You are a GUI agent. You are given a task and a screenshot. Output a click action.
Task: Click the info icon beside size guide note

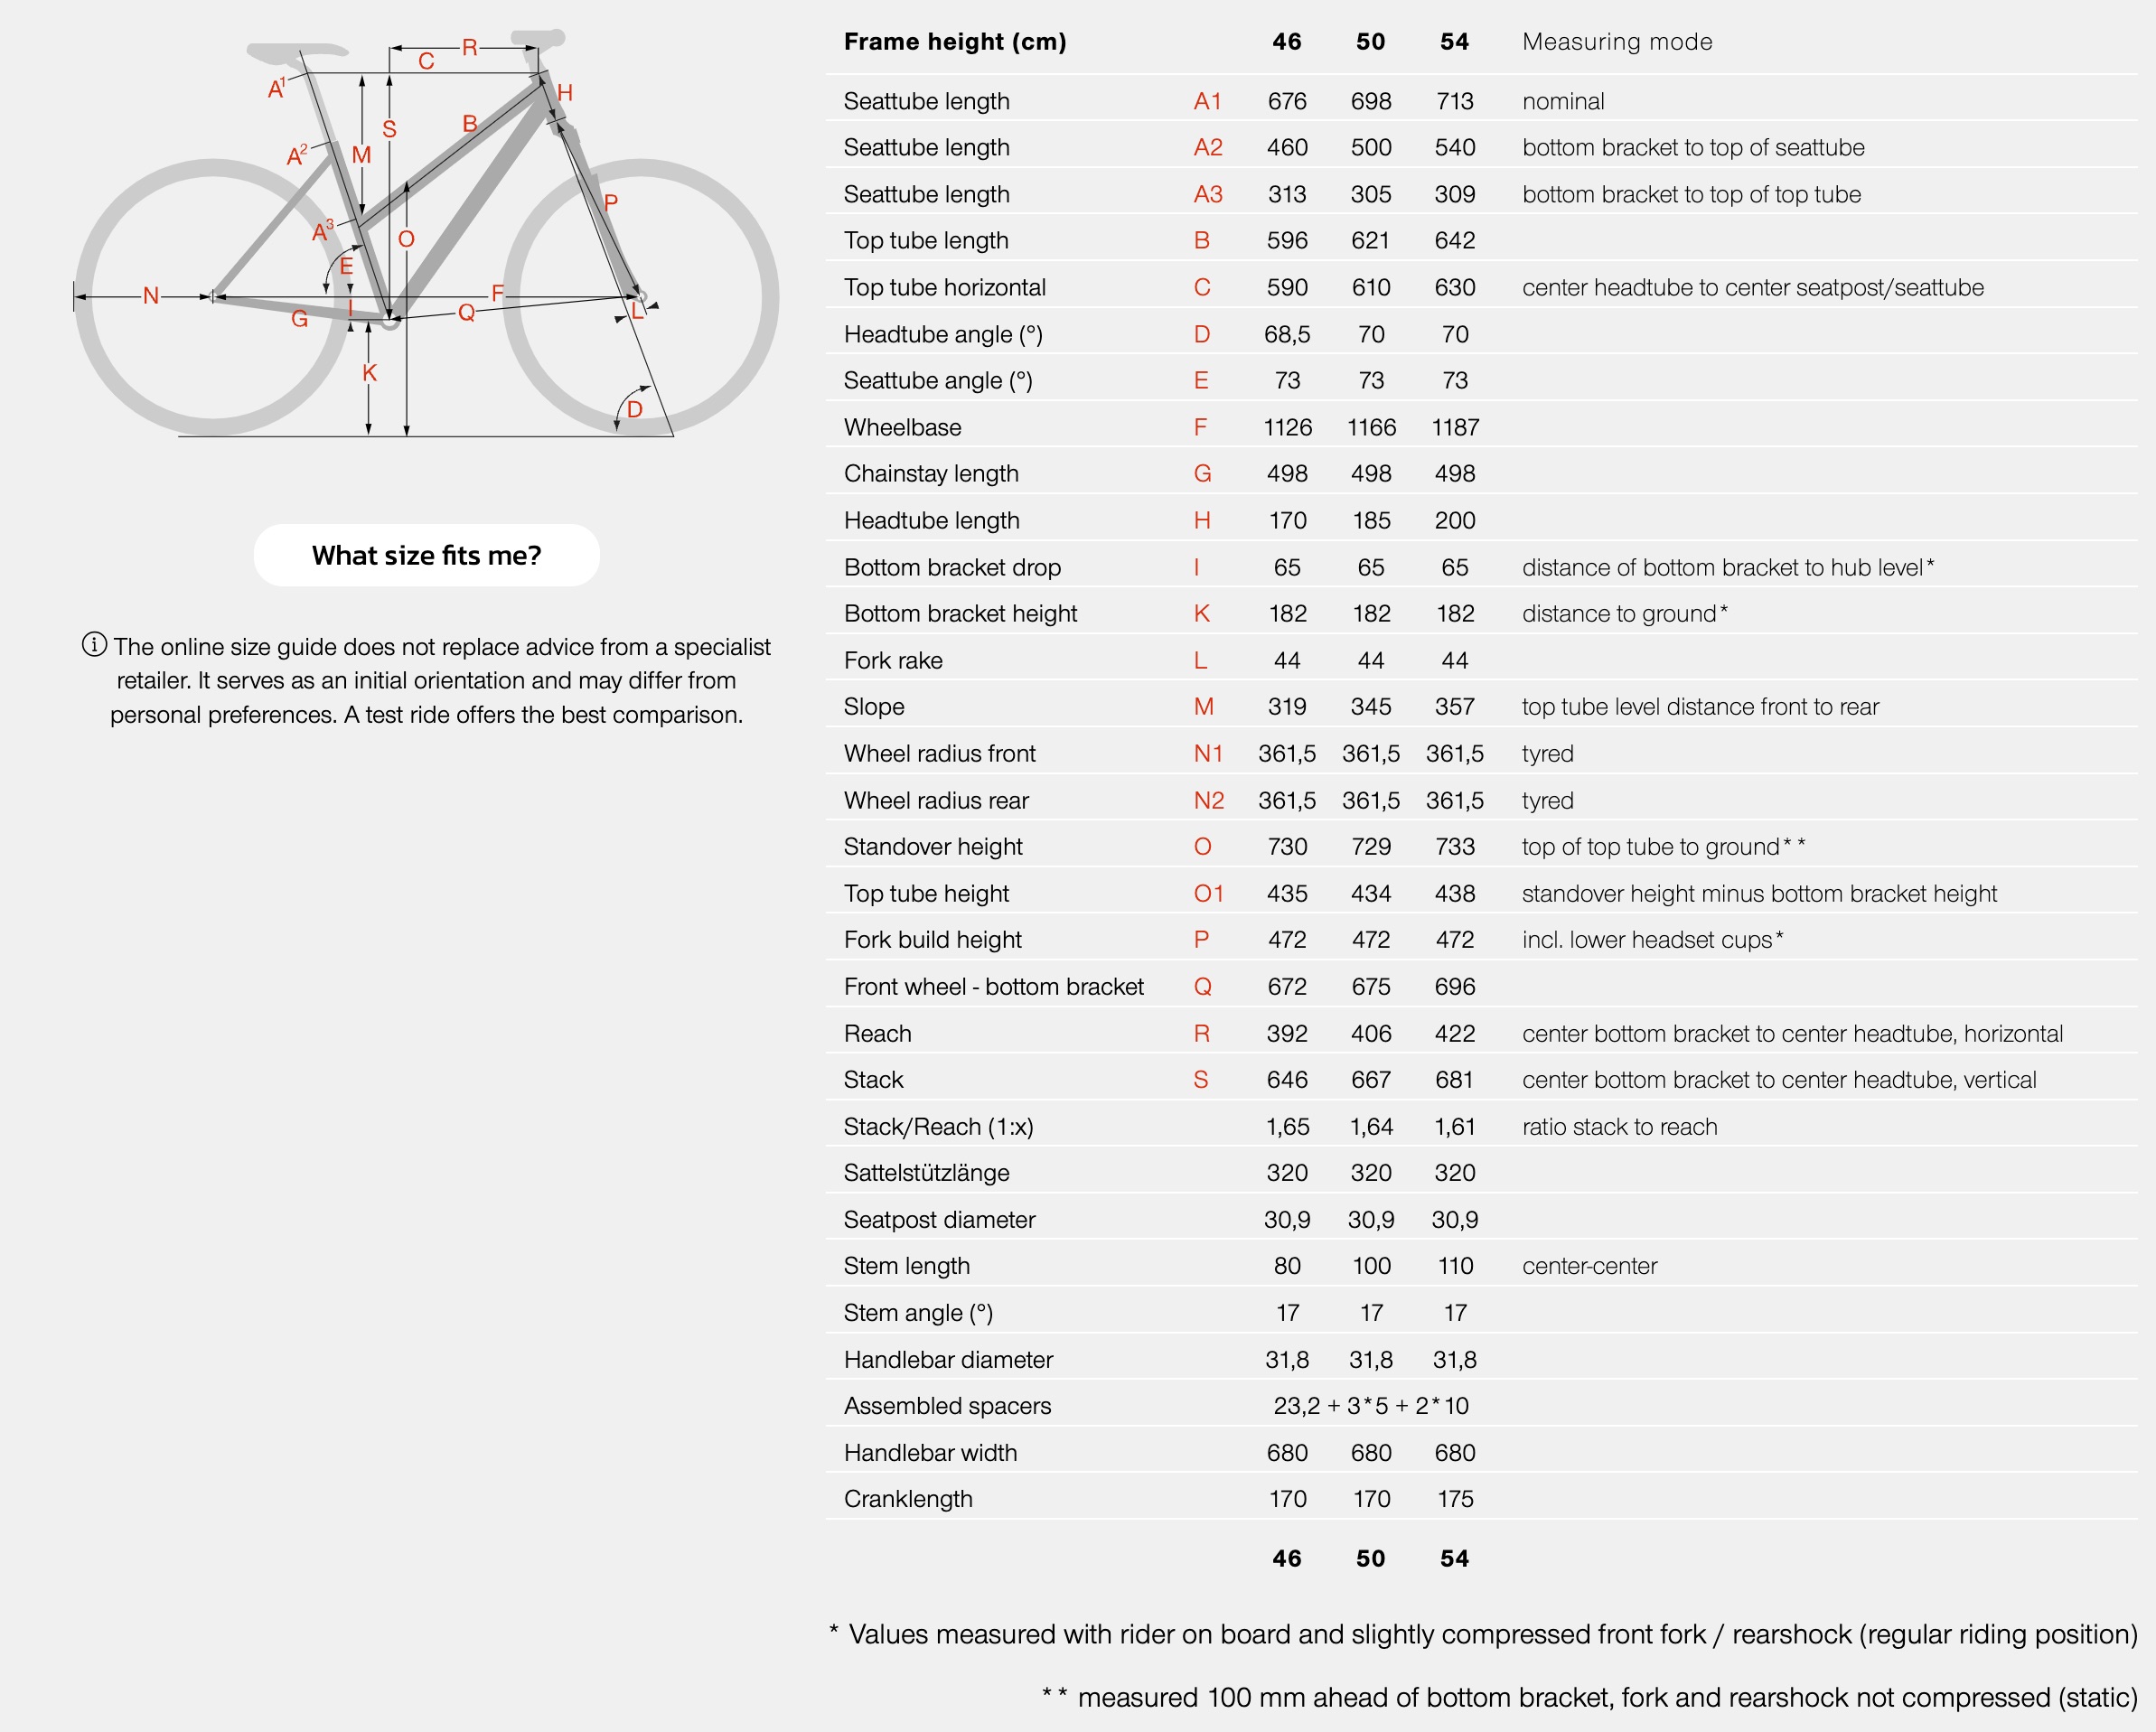[94, 645]
